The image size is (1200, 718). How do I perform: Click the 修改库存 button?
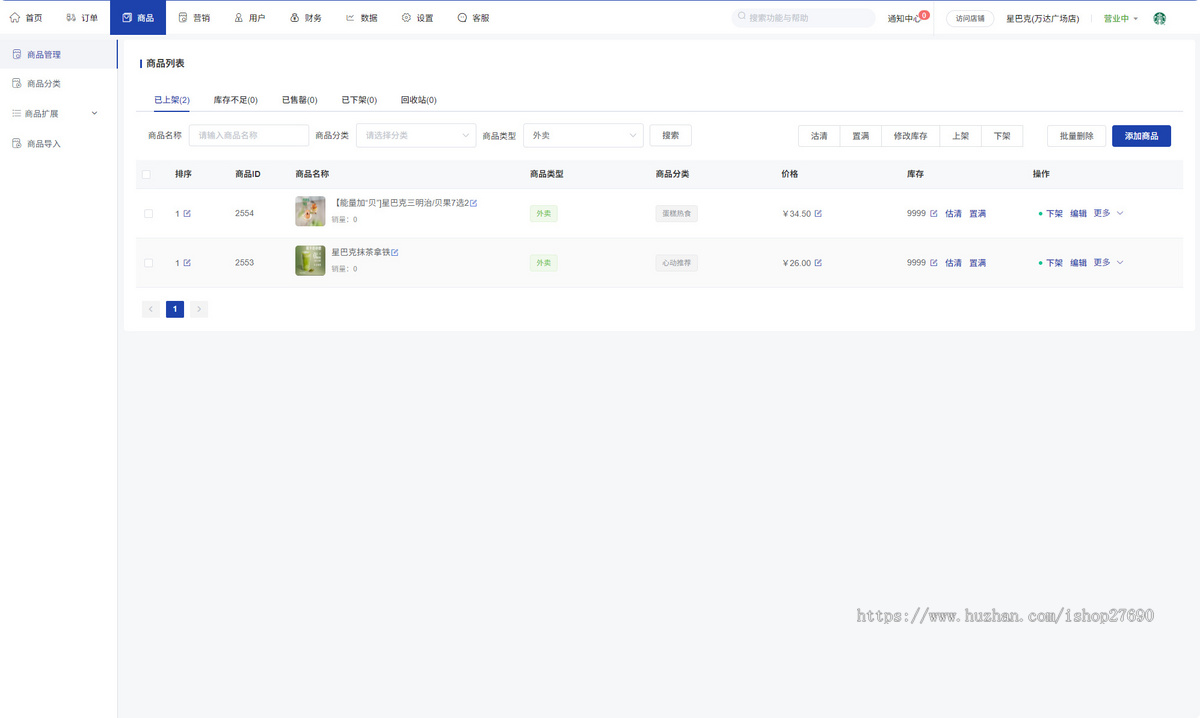910,136
